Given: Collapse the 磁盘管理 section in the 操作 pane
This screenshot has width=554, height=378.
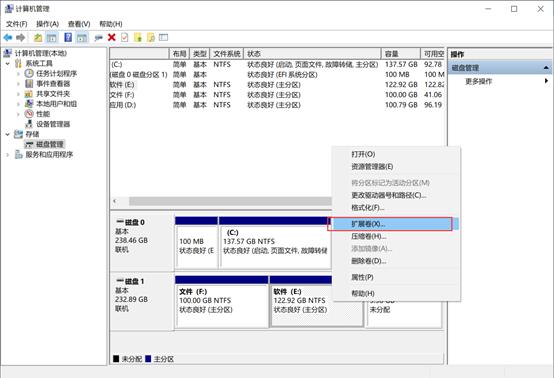Looking at the screenshot, I should (546, 67).
